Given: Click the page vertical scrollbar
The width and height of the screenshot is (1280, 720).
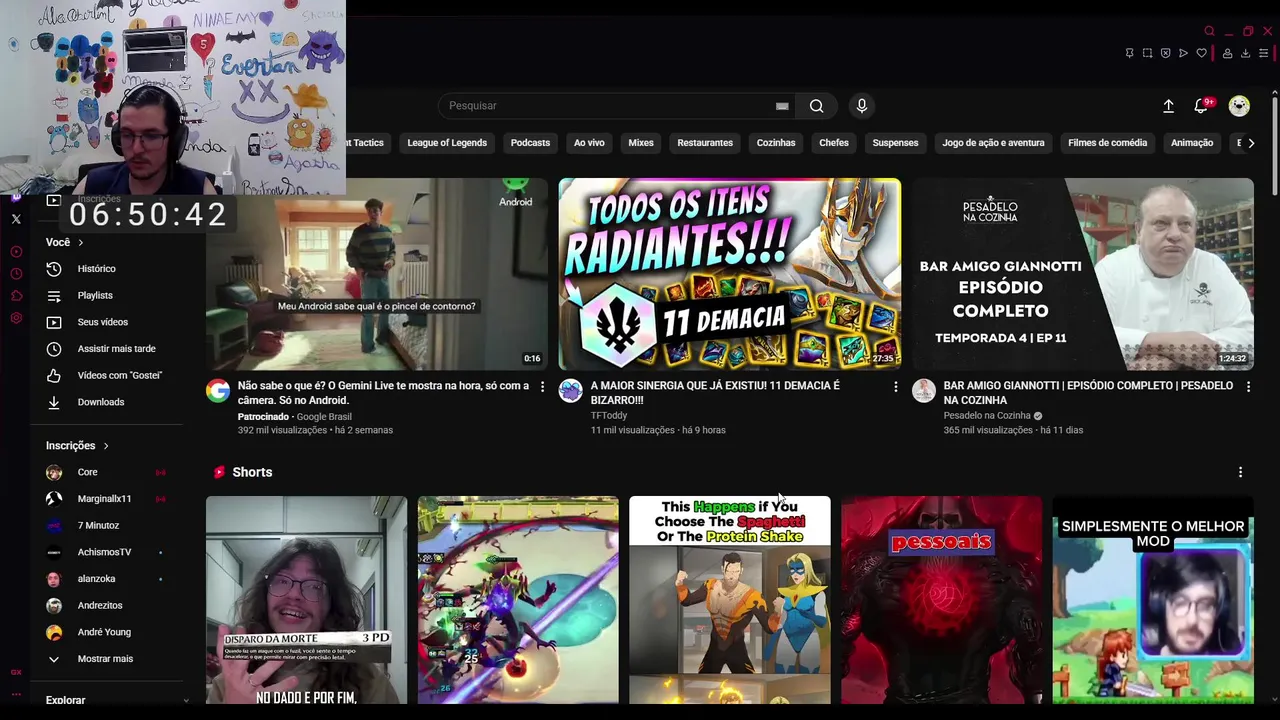Looking at the screenshot, I should pos(1274,145).
